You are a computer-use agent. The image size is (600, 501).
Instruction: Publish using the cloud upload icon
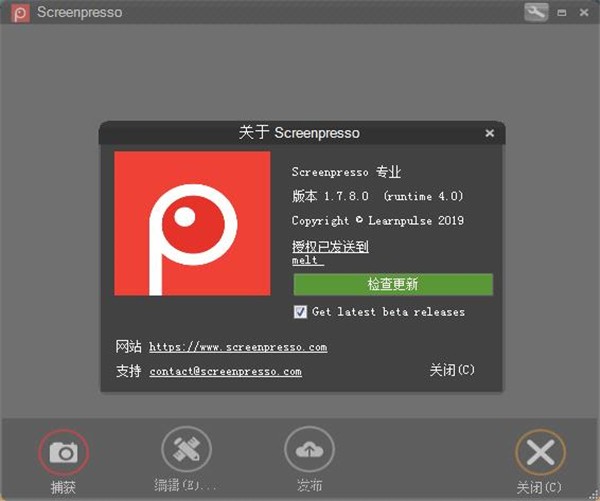coord(309,450)
